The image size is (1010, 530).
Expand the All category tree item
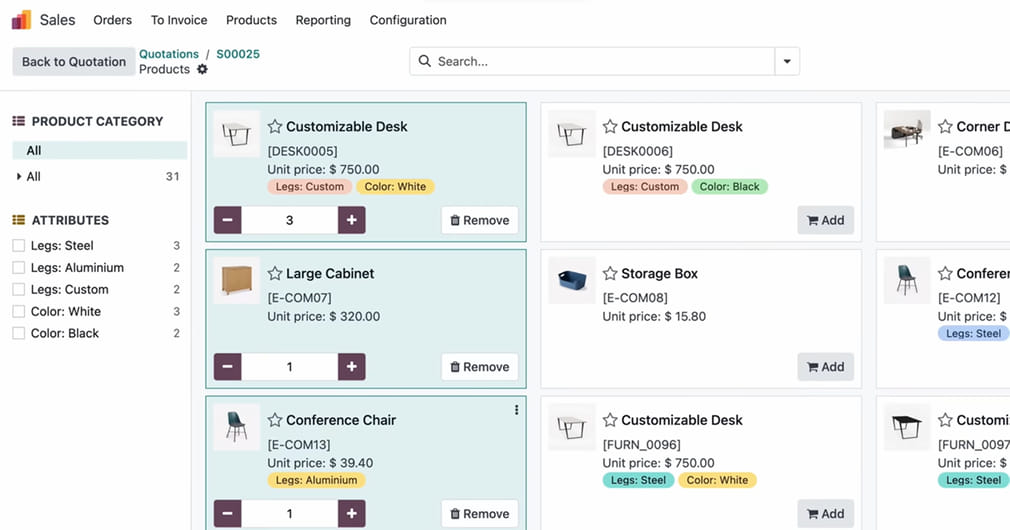pyautogui.click(x=19, y=177)
